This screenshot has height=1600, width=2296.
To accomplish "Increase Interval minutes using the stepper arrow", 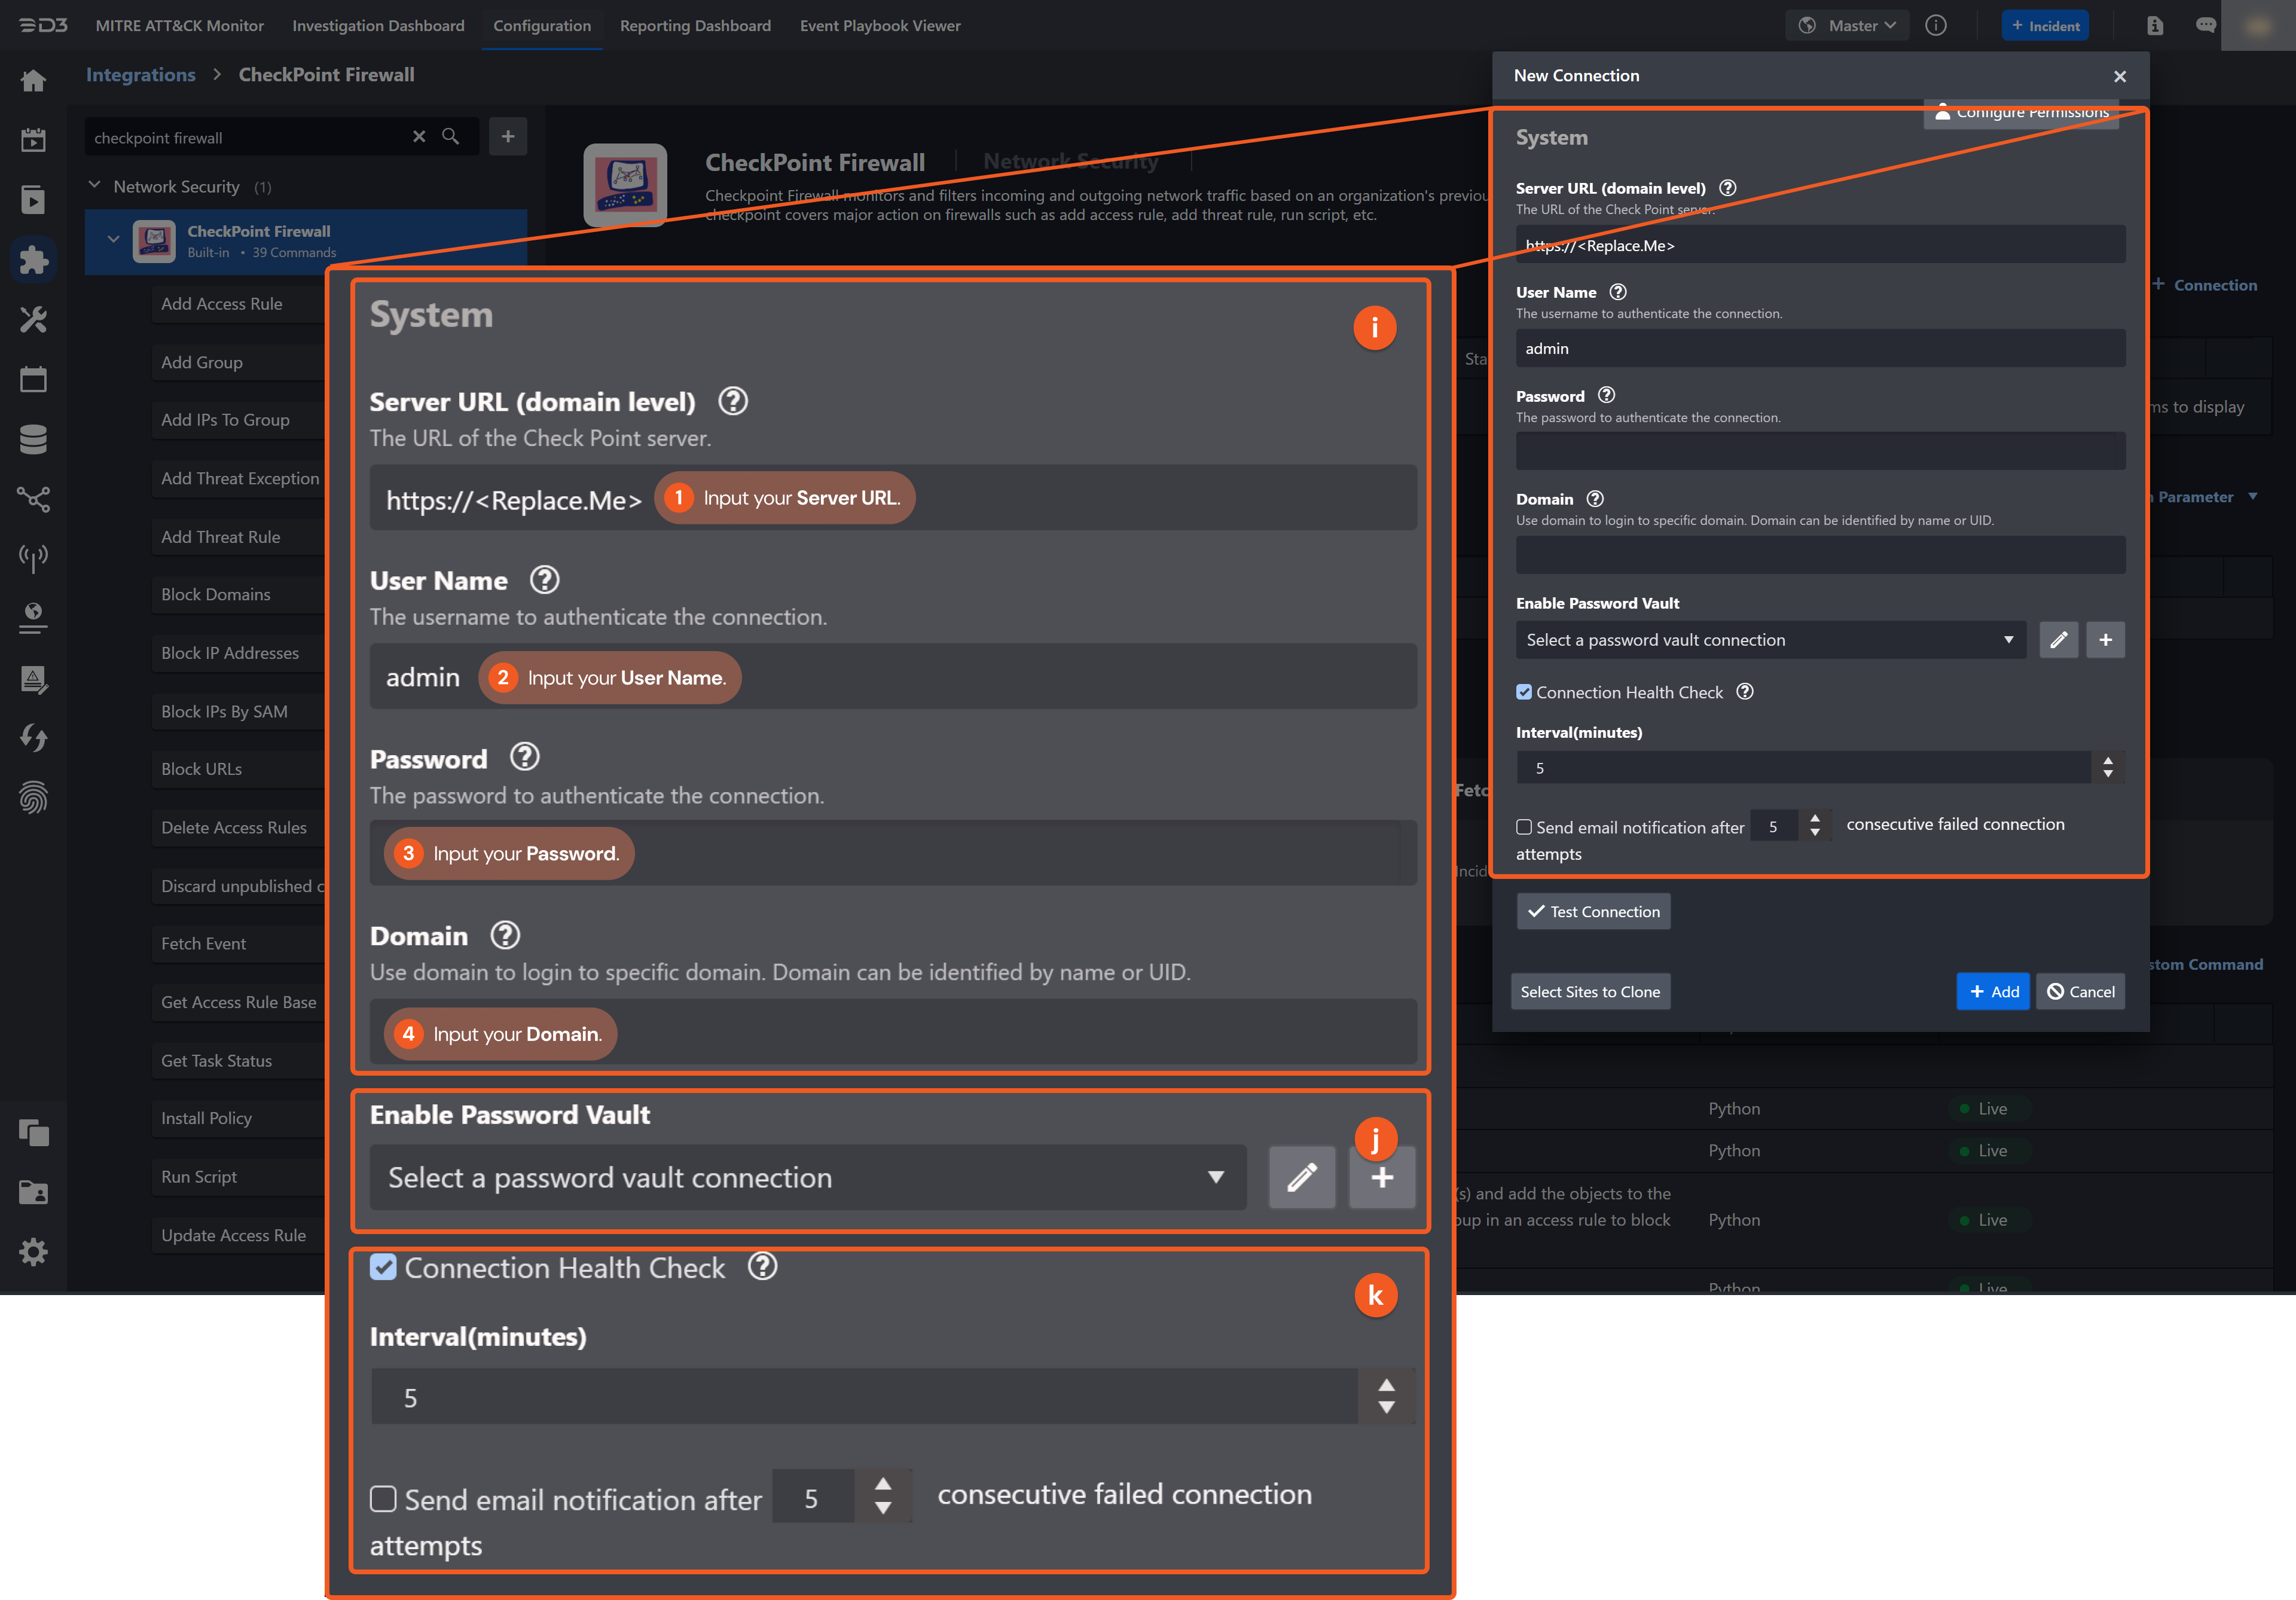I will (x=1386, y=1386).
